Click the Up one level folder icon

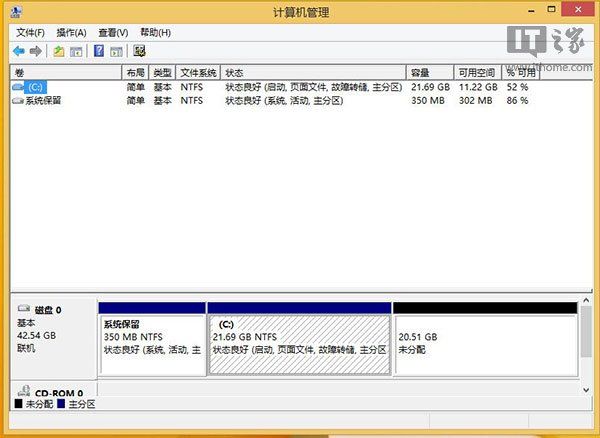[59, 51]
